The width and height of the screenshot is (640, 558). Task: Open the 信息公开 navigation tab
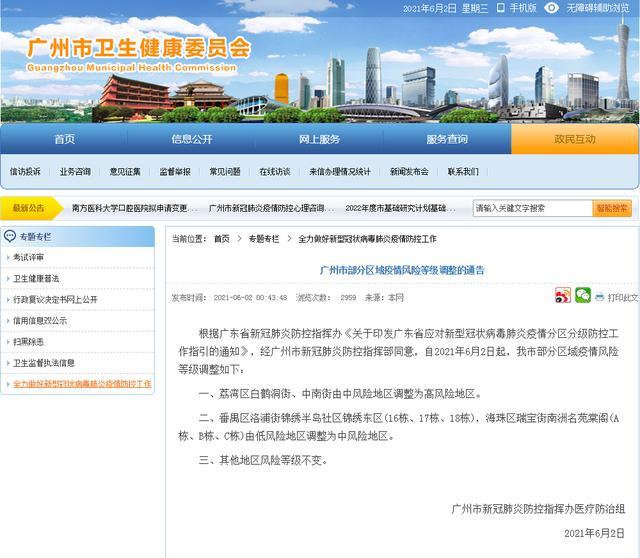pyautogui.click(x=192, y=139)
